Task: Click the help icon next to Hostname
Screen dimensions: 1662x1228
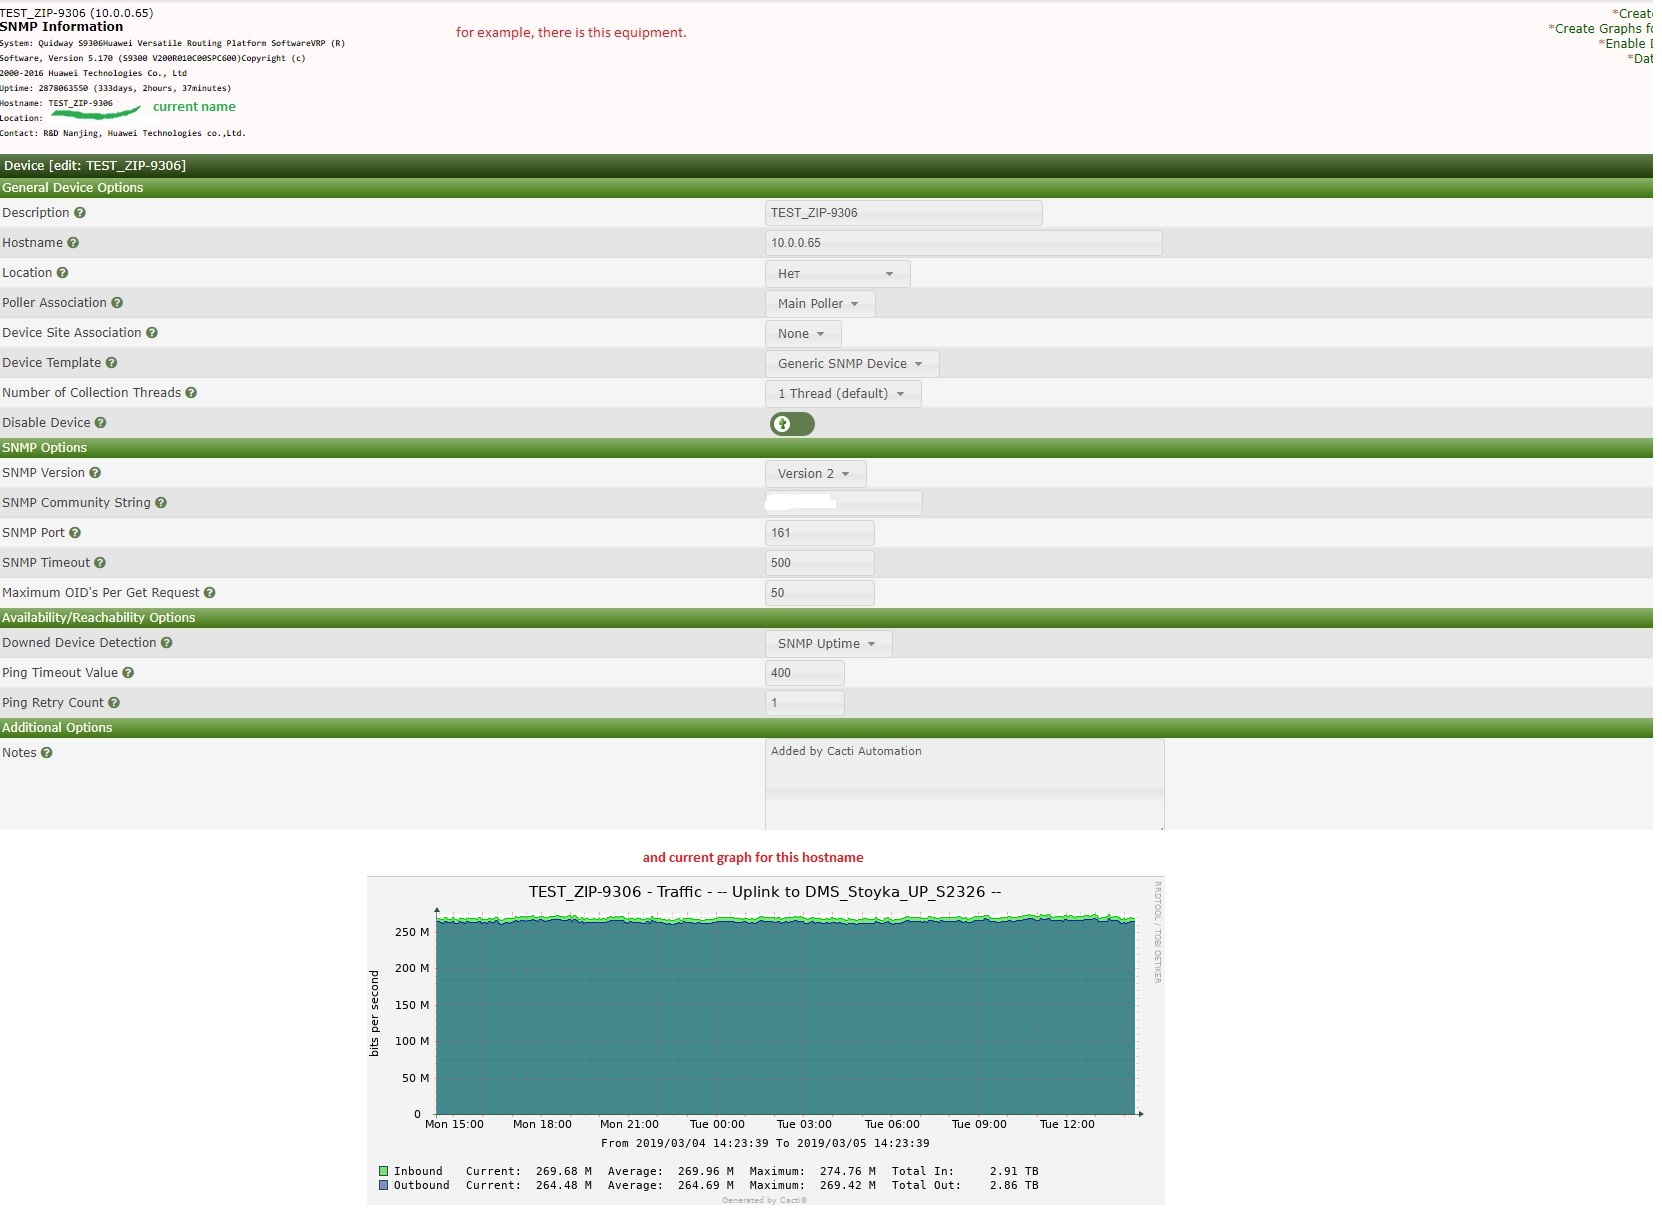Action: click(72, 242)
